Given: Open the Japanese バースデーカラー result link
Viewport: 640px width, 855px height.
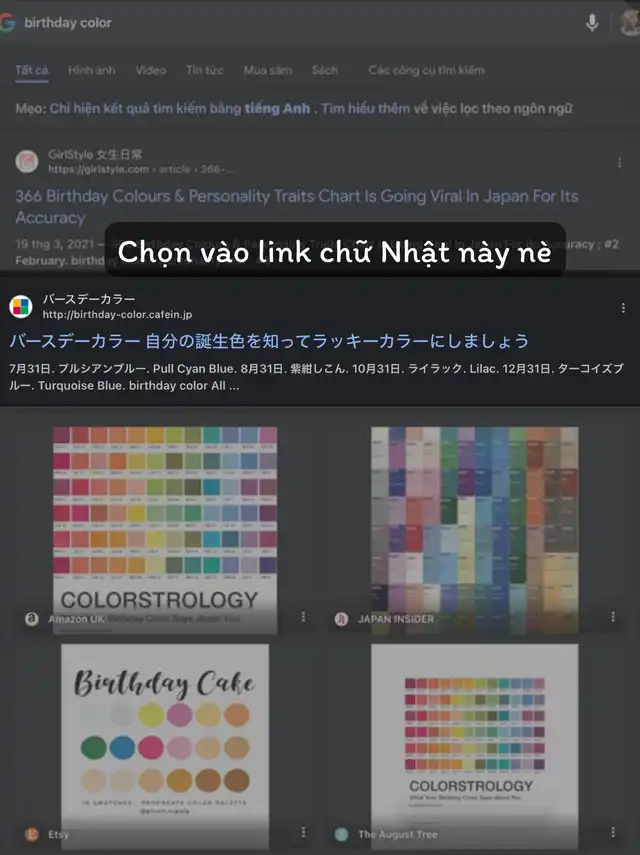Looking at the screenshot, I should point(269,341).
